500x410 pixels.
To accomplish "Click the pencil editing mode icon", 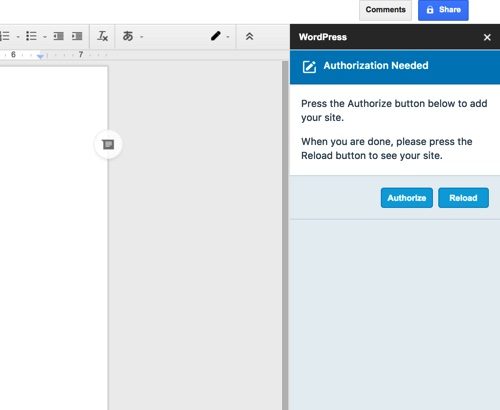I will (216, 36).
